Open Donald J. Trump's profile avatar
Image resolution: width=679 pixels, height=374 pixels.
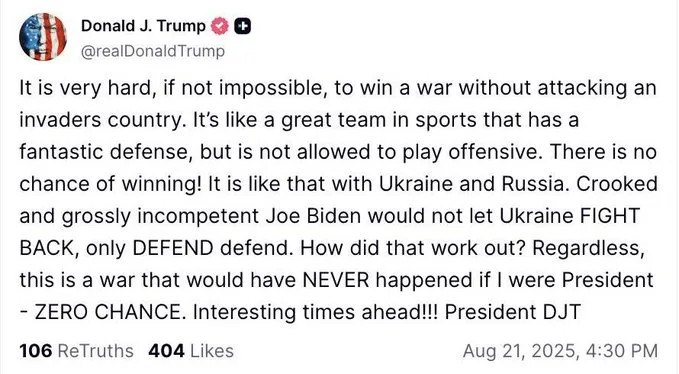coord(43,37)
